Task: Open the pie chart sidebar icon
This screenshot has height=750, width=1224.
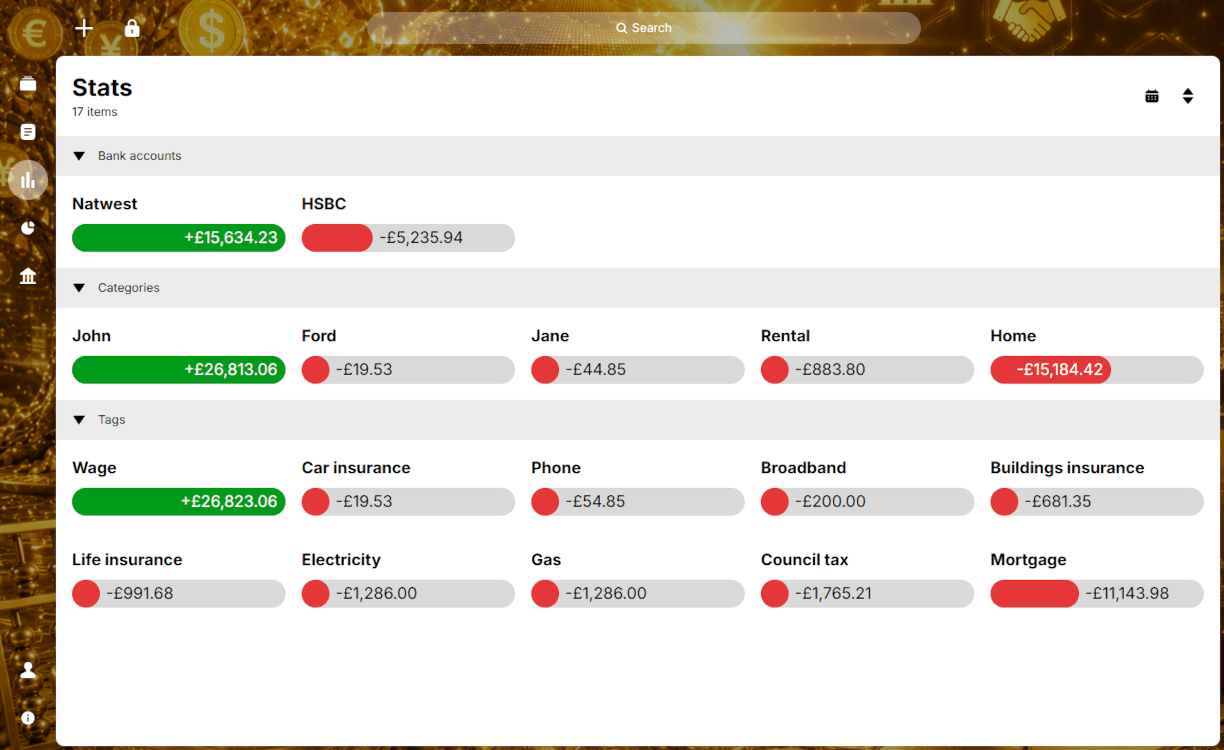Action: [x=28, y=228]
